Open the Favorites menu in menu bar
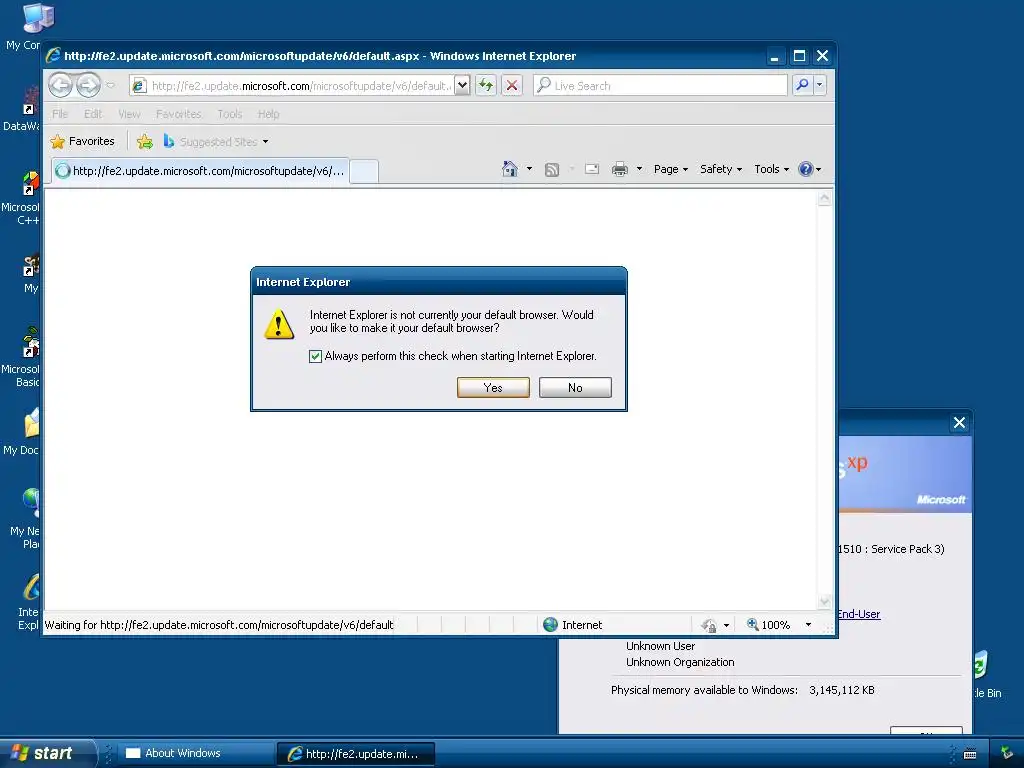The image size is (1024, 768). click(x=178, y=114)
